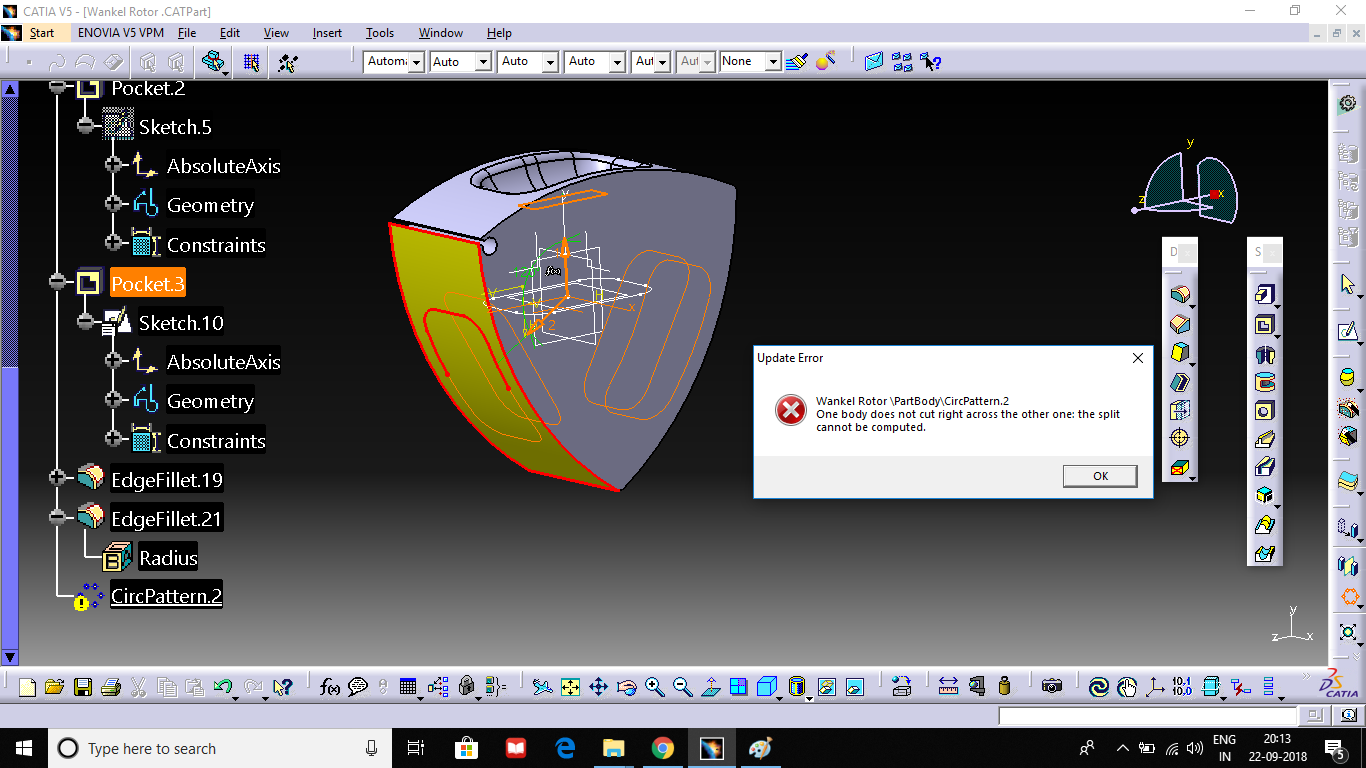The height and width of the screenshot is (768, 1366).
Task: Select the Thread/Tap tool icon
Action: pos(1180,437)
